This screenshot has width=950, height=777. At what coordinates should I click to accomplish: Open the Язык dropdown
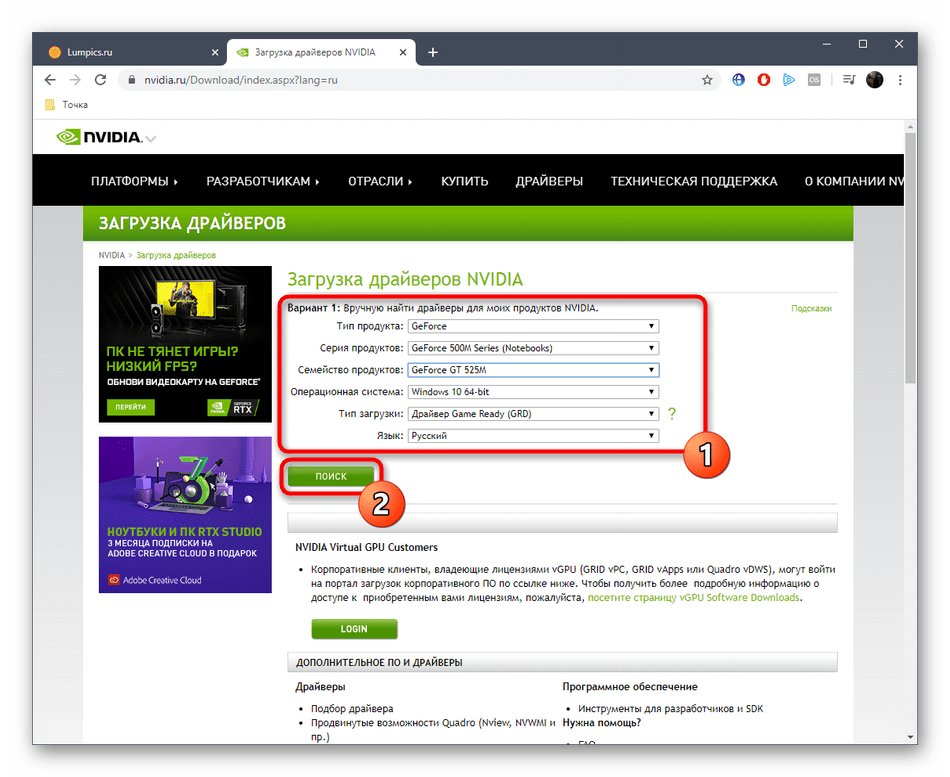(533, 436)
